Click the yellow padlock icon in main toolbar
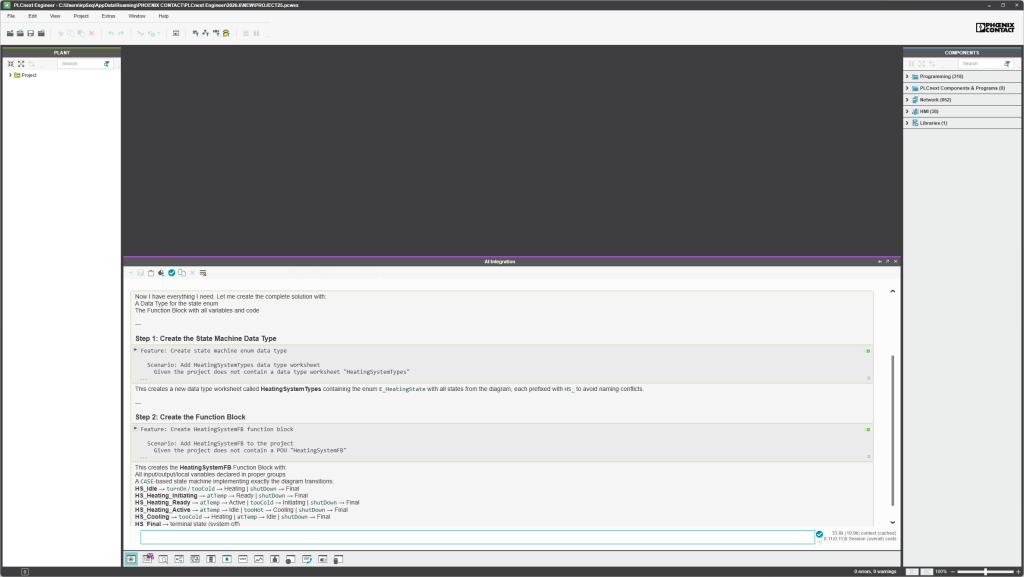 tap(226, 33)
